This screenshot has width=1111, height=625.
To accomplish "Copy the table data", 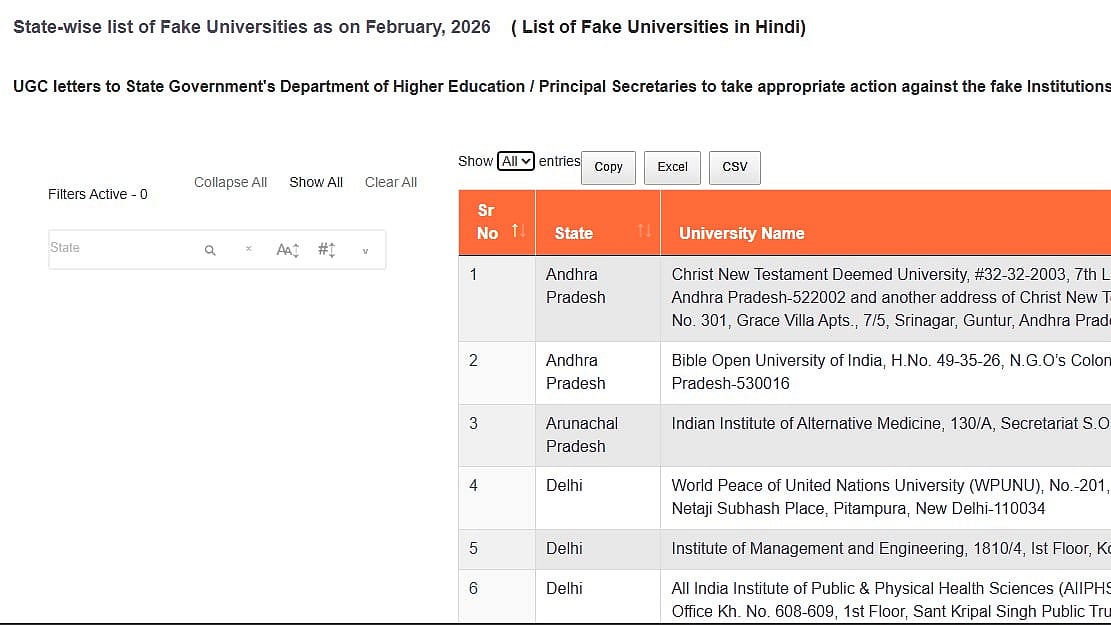I will [x=607, y=167].
